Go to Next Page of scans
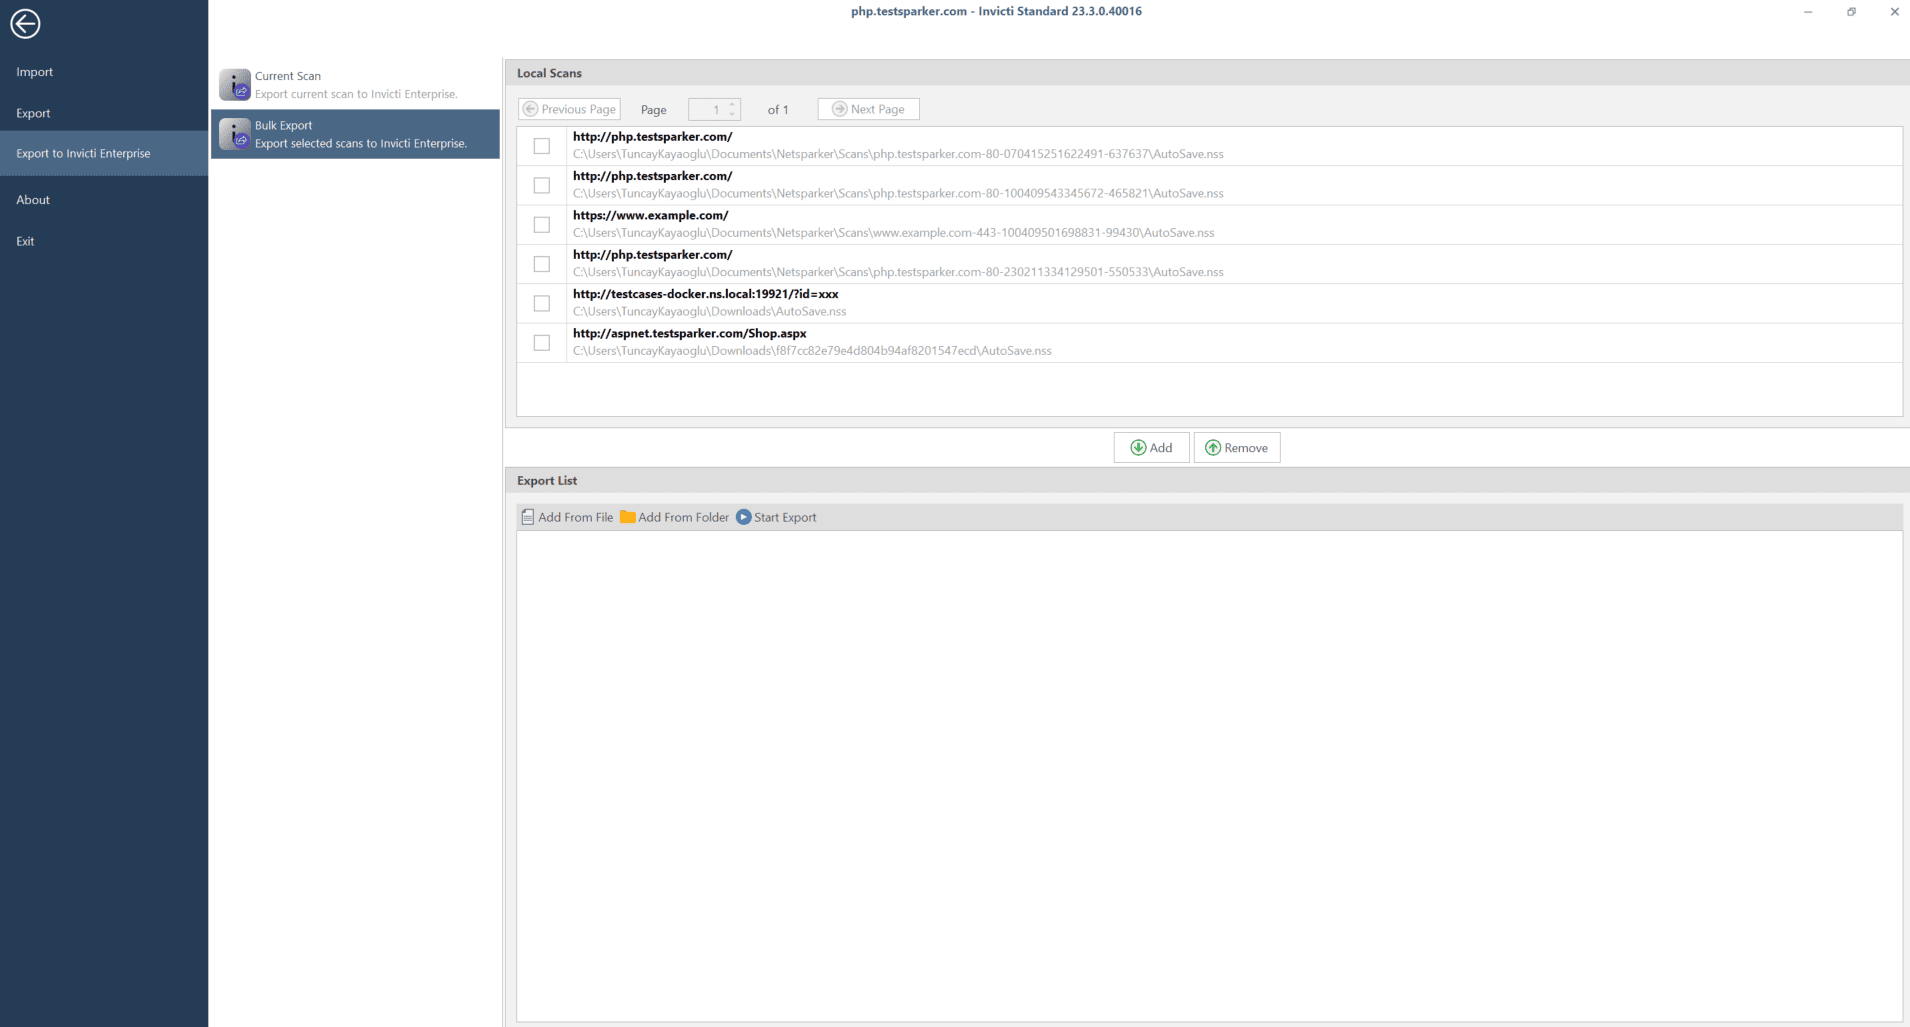This screenshot has width=1910, height=1027. (x=868, y=109)
